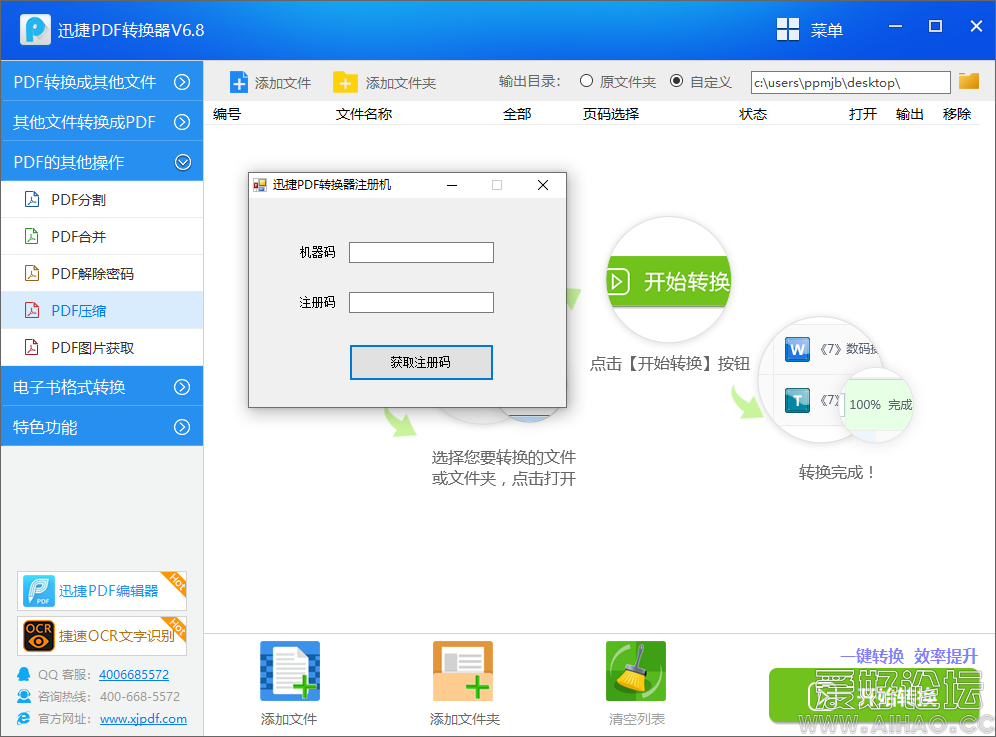Image resolution: width=996 pixels, height=737 pixels.
Task: Minimize the 注册机 dialog
Action: click(x=452, y=185)
